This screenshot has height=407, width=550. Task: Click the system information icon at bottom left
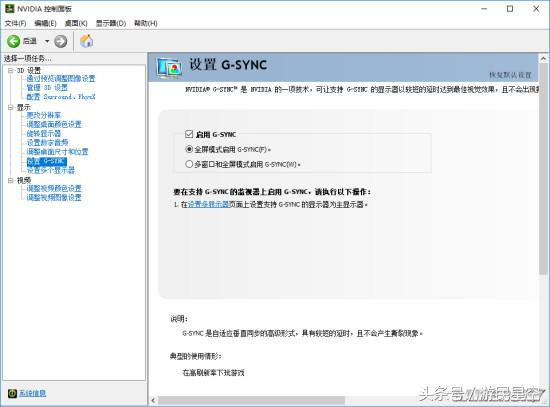coord(12,393)
